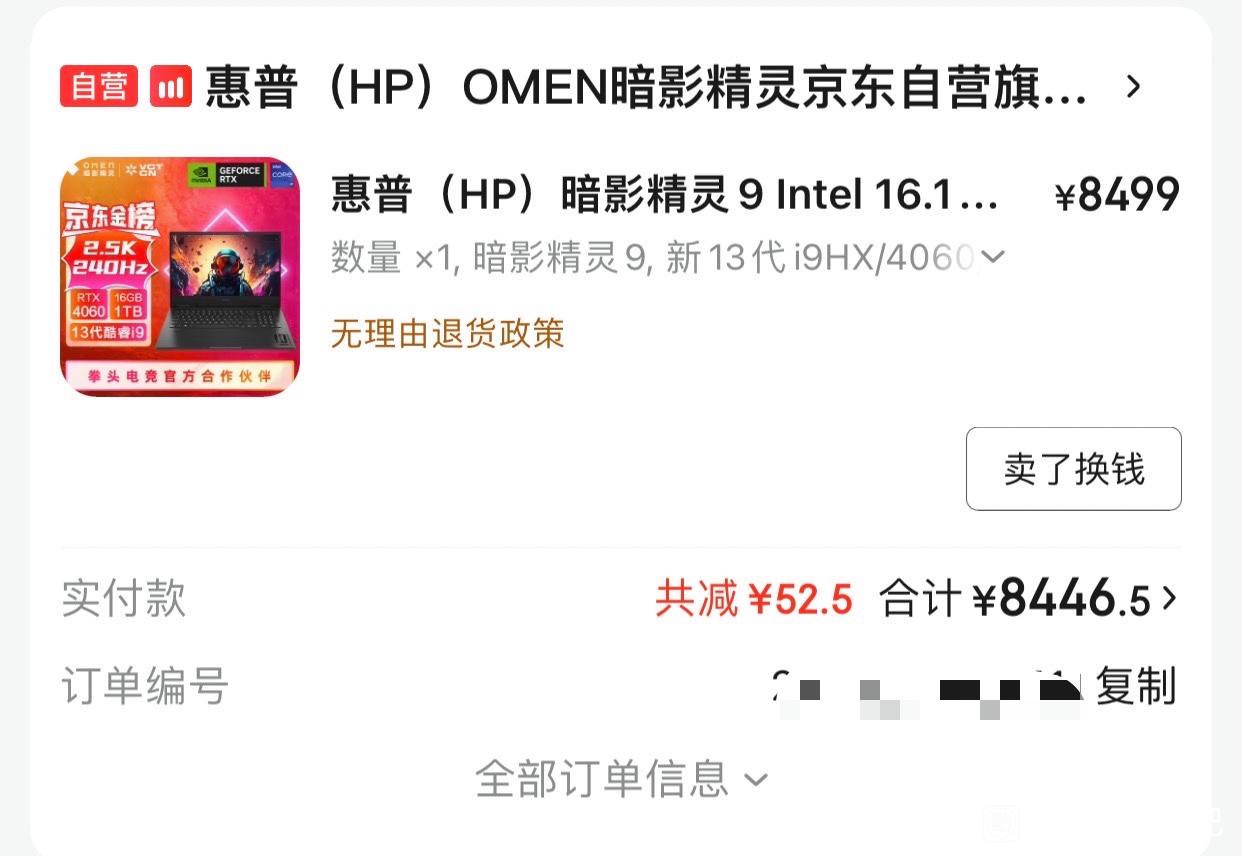Copy order number with 复制
The image size is (1242, 856).
pos(1136,687)
